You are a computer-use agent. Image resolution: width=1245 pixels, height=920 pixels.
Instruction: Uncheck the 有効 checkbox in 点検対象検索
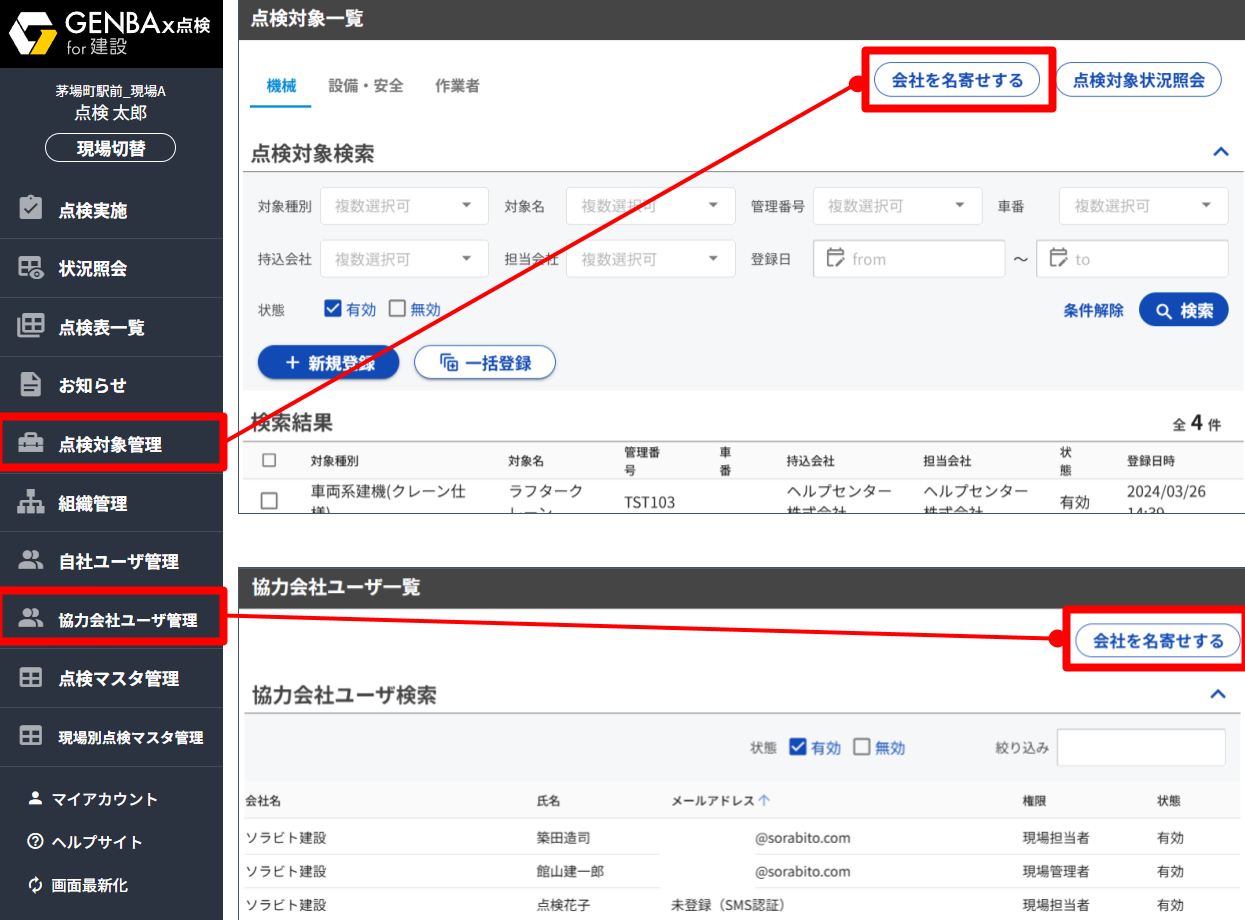click(x=334, y=309)
